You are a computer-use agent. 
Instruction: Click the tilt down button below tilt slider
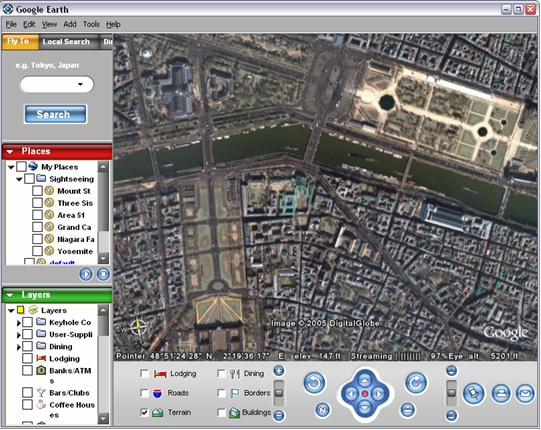pos(451,415)
